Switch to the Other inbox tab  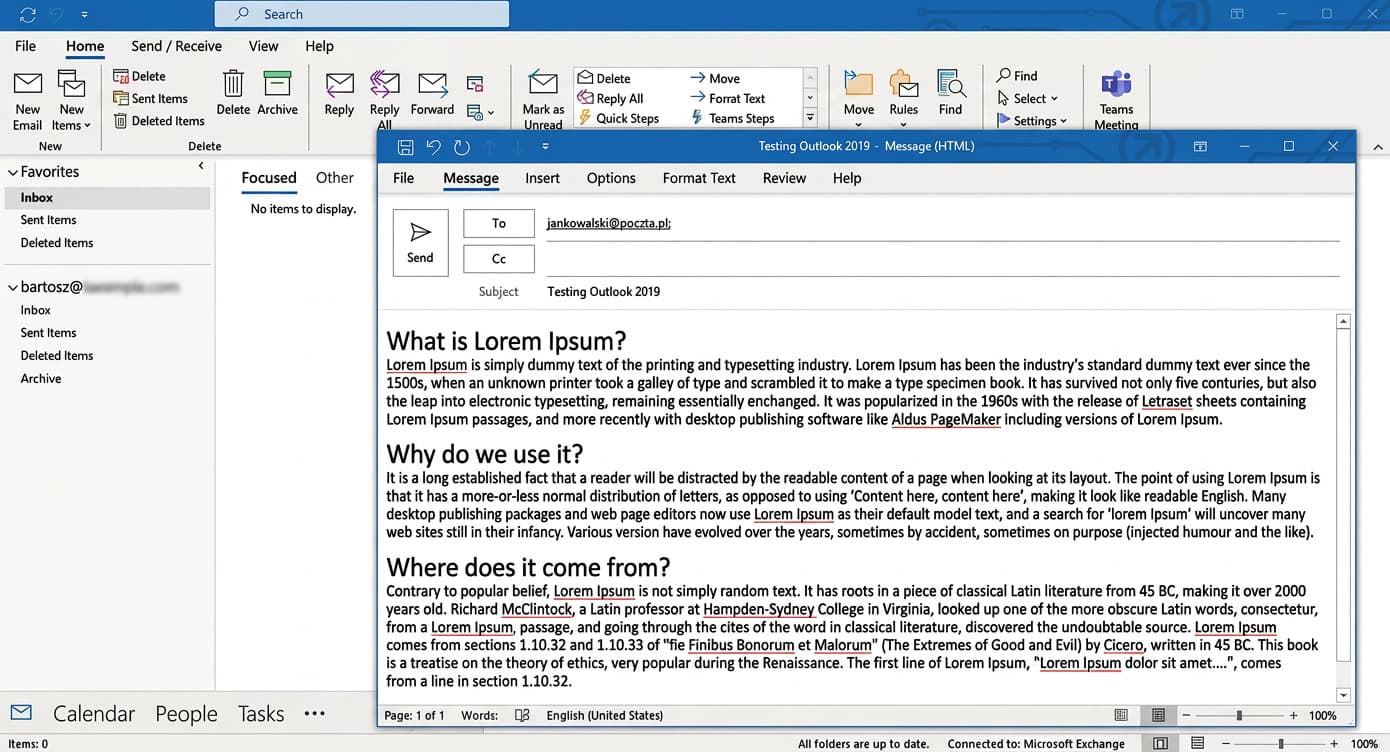click(335, 178)
